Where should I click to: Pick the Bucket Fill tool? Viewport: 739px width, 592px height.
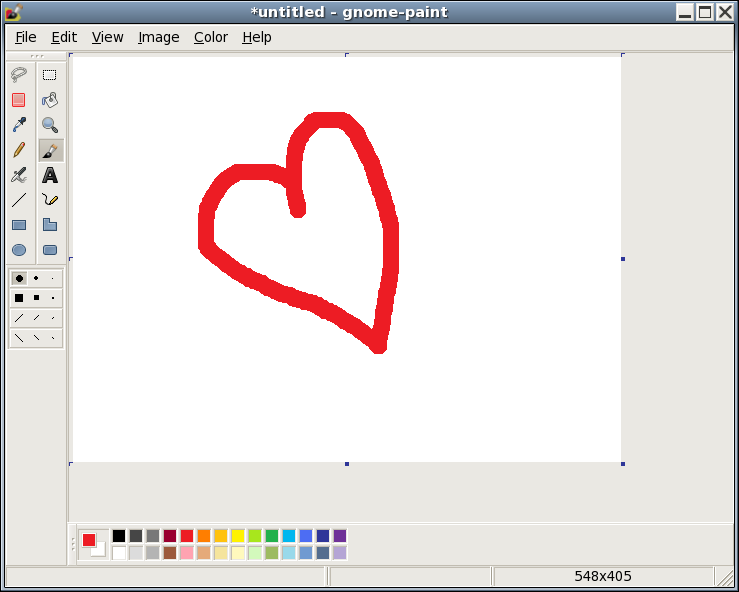point(50,100)
